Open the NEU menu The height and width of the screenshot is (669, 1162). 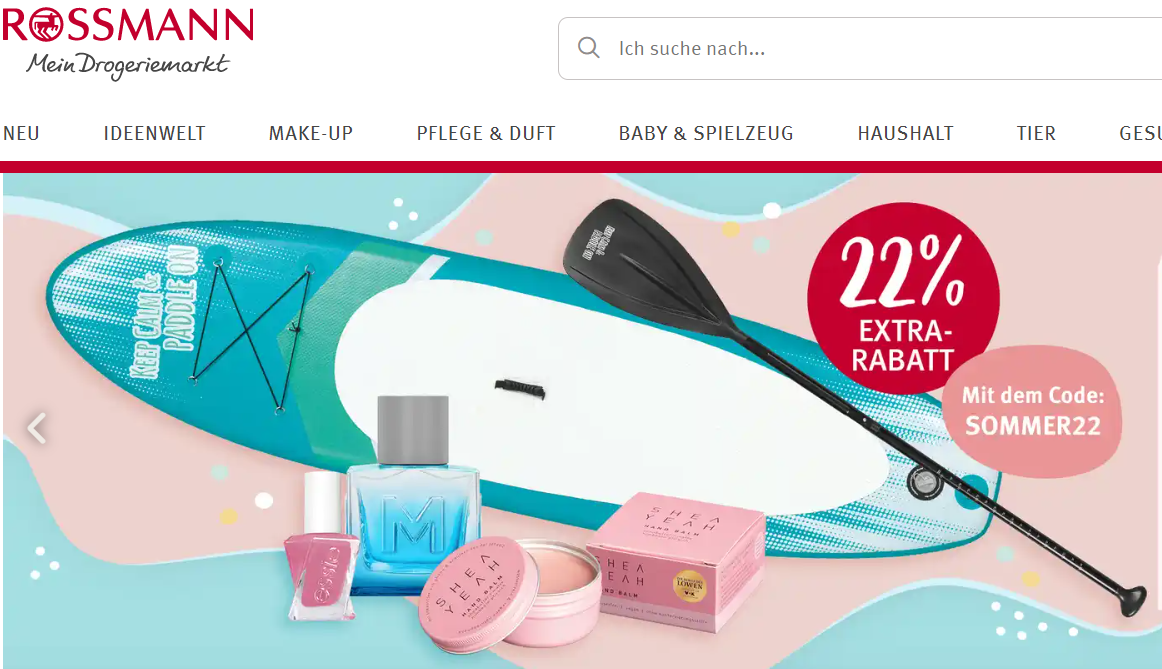pos(21,133)
